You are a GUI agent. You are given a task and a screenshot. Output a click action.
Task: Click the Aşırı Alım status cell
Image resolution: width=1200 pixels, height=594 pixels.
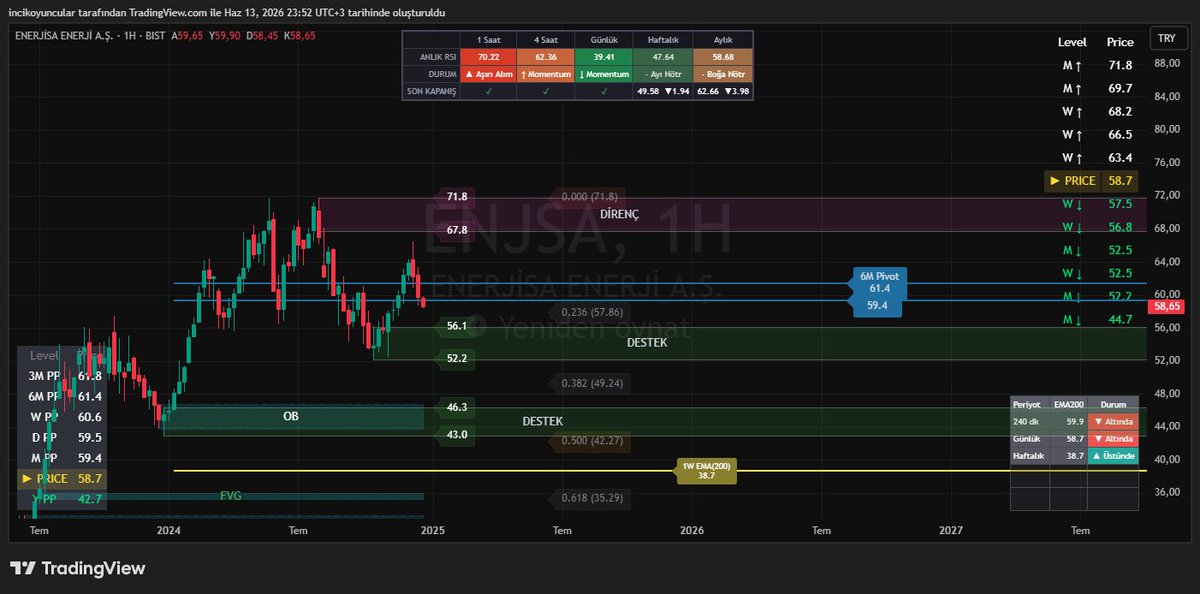[x=489, y=74]
